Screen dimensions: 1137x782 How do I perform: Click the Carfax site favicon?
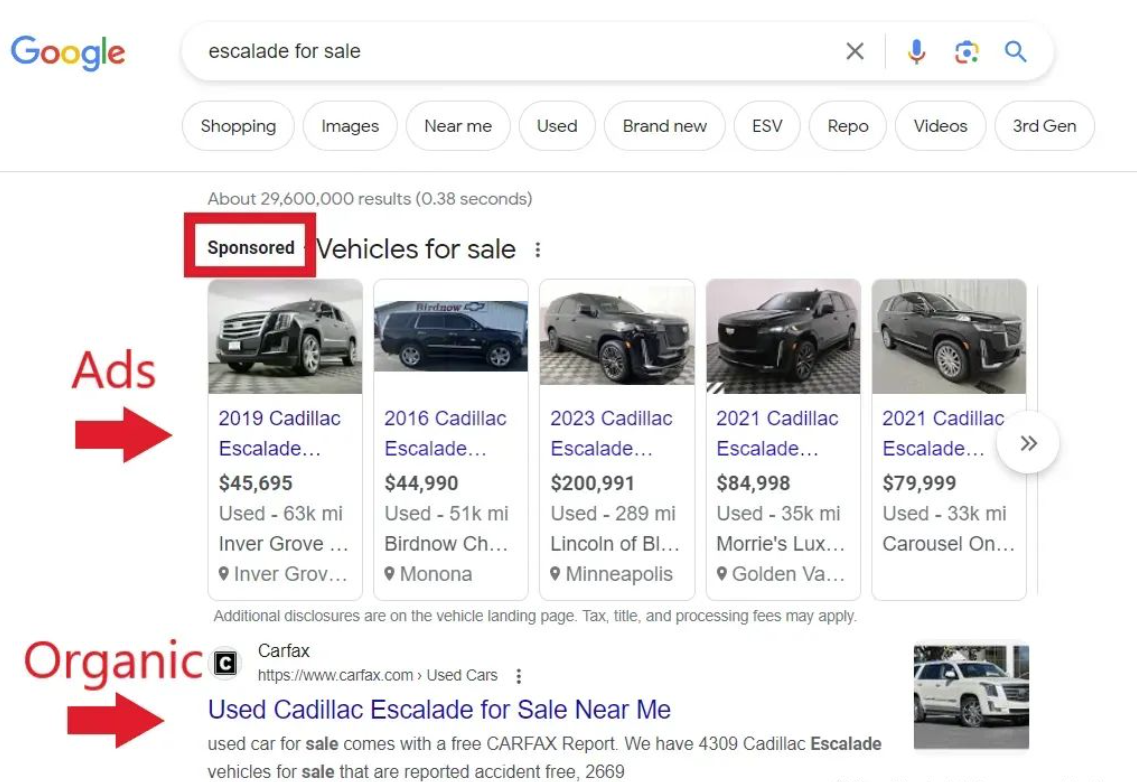[226, 663]
